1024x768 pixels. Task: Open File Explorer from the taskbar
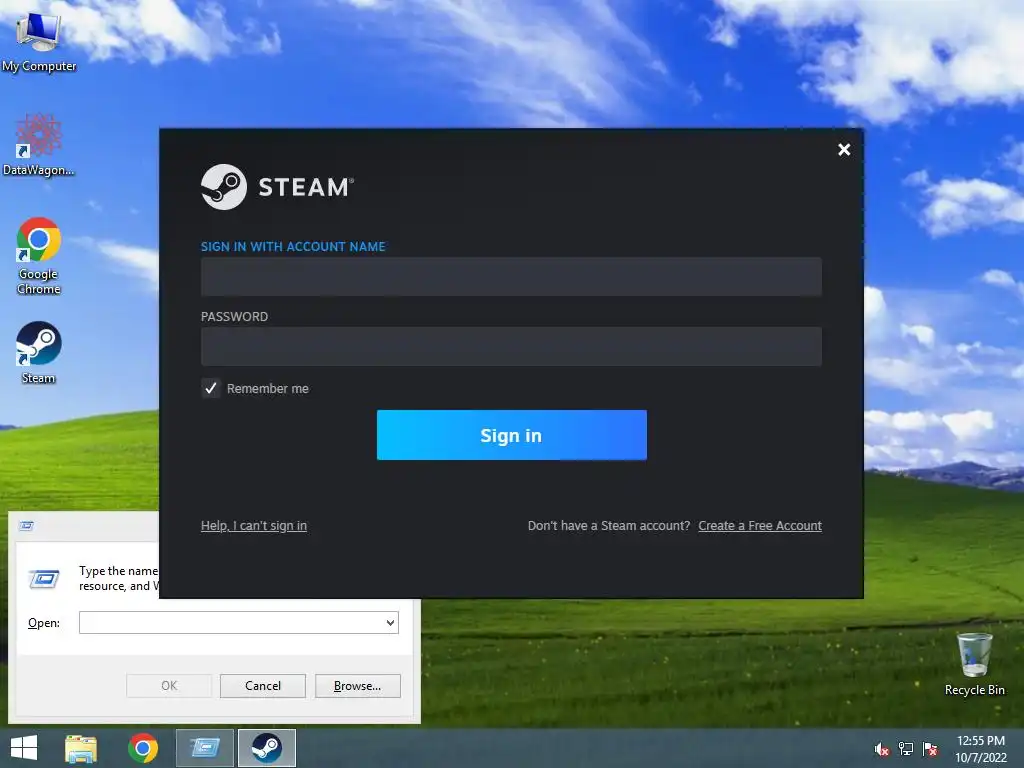(81, 748)
